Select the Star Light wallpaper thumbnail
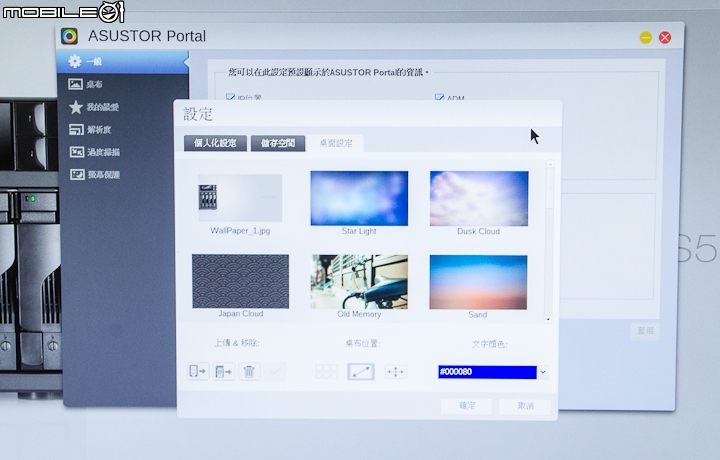The height and width of the screenshot is (460, 720). (x=359, y=198)
